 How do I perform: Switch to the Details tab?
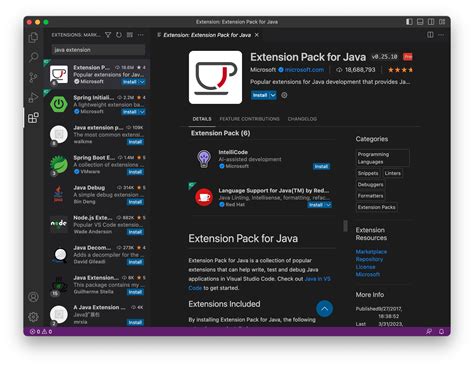coord(202,119)
